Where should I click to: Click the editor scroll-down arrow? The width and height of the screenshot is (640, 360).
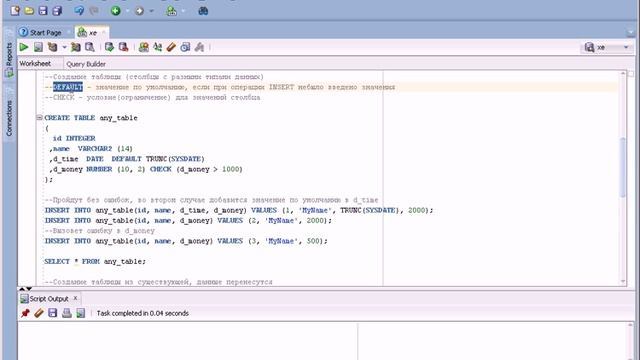(623, 281)
